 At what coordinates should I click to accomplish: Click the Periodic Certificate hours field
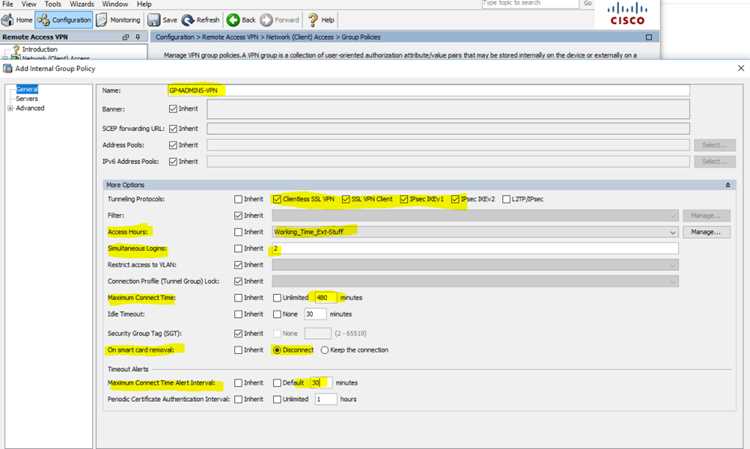pos(326,399)
